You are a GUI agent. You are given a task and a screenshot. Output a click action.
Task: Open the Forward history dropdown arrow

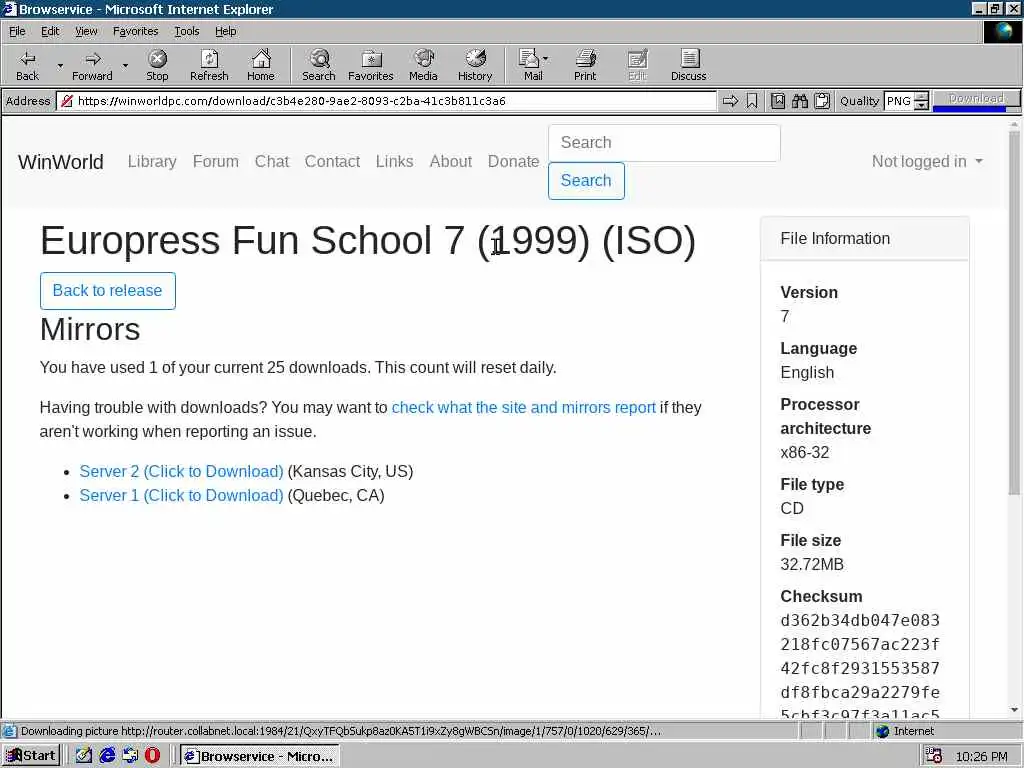(125, 65)
